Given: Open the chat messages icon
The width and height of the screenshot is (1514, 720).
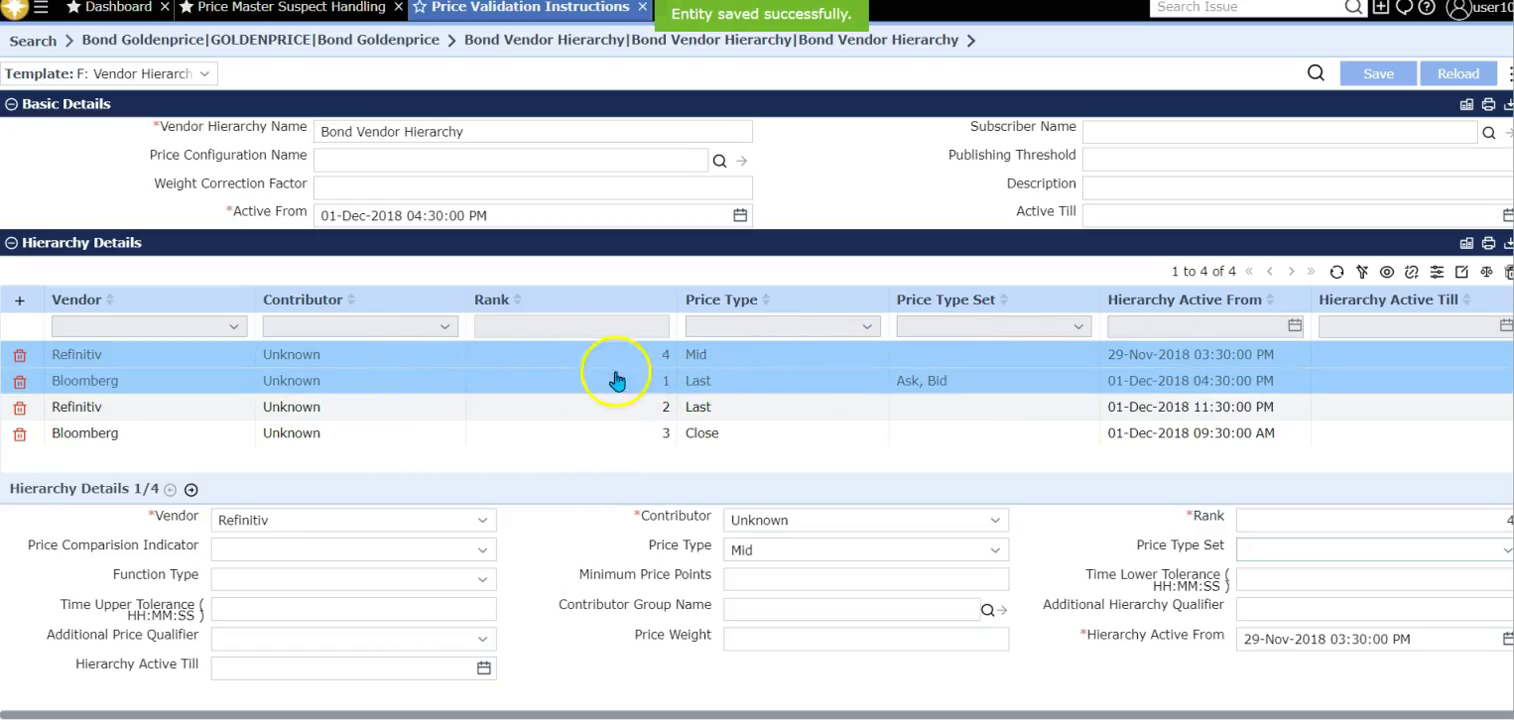Looking at the screenshot, I should click(x=1404, y=7).
